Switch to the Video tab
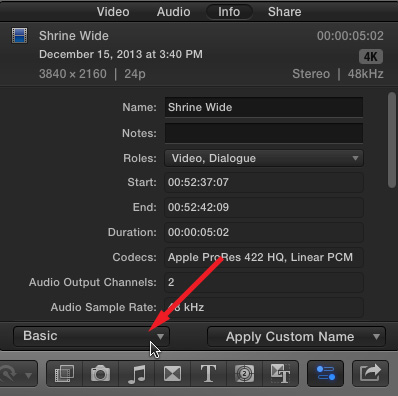The image size is (398, 396). point(113,12)
